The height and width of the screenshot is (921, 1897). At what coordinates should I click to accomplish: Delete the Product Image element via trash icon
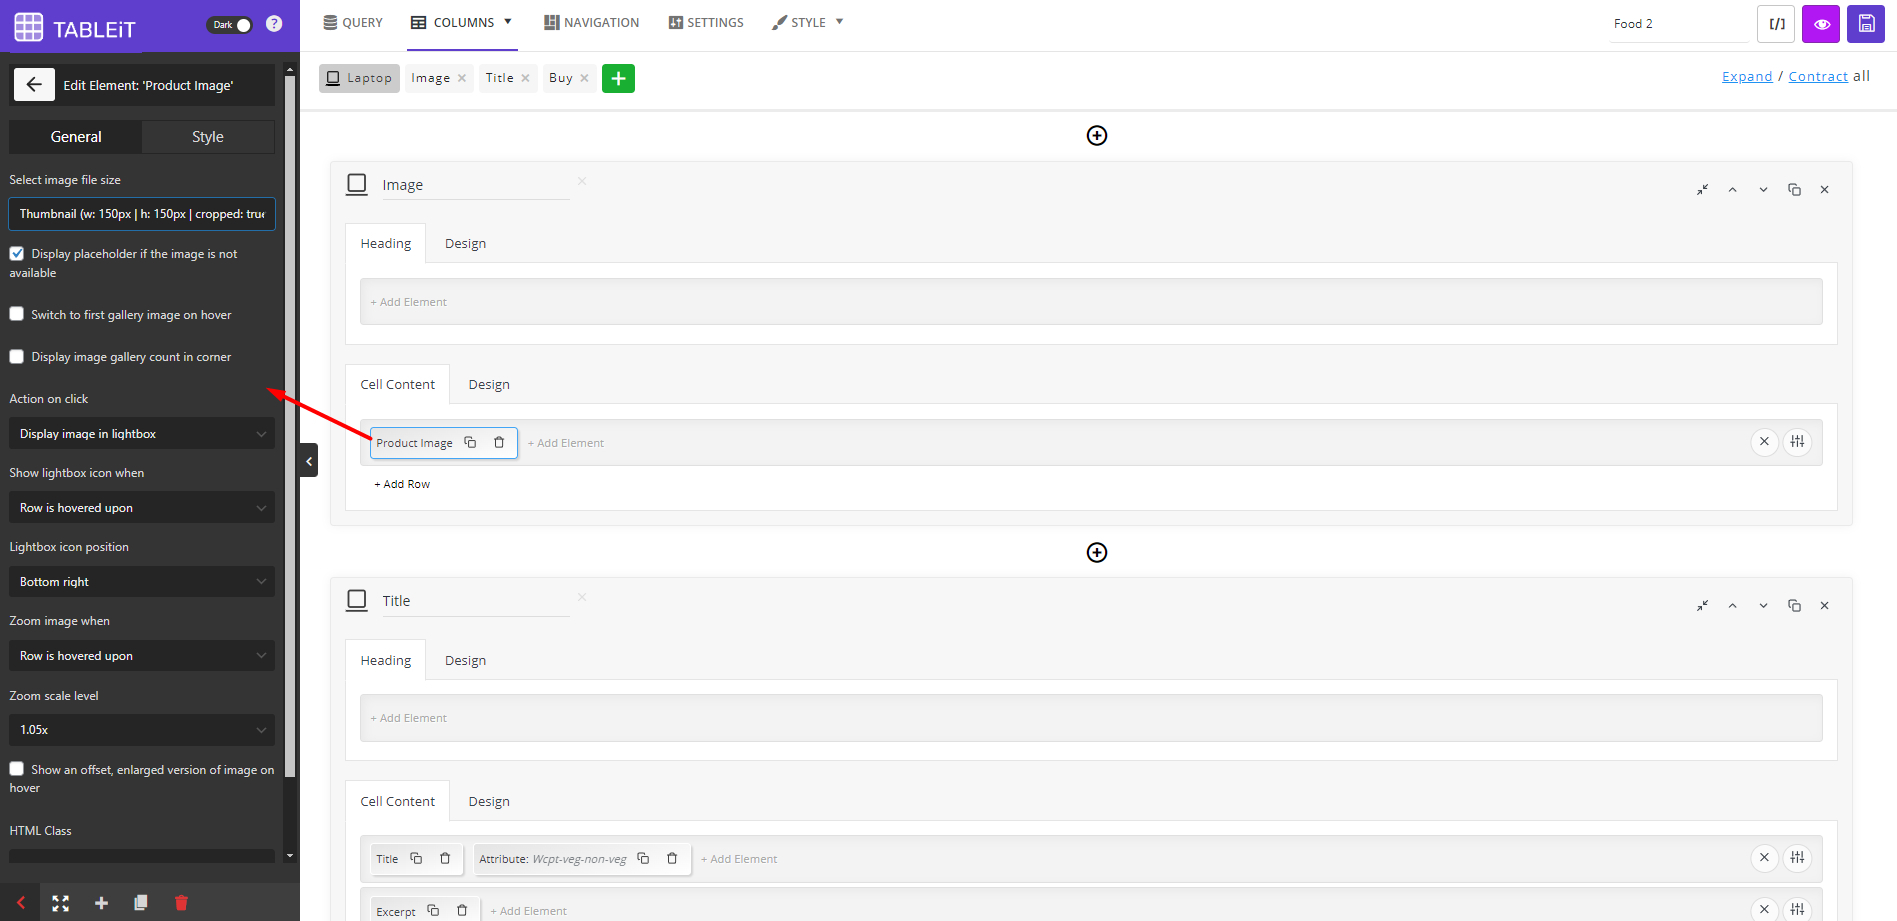point(499,443)
